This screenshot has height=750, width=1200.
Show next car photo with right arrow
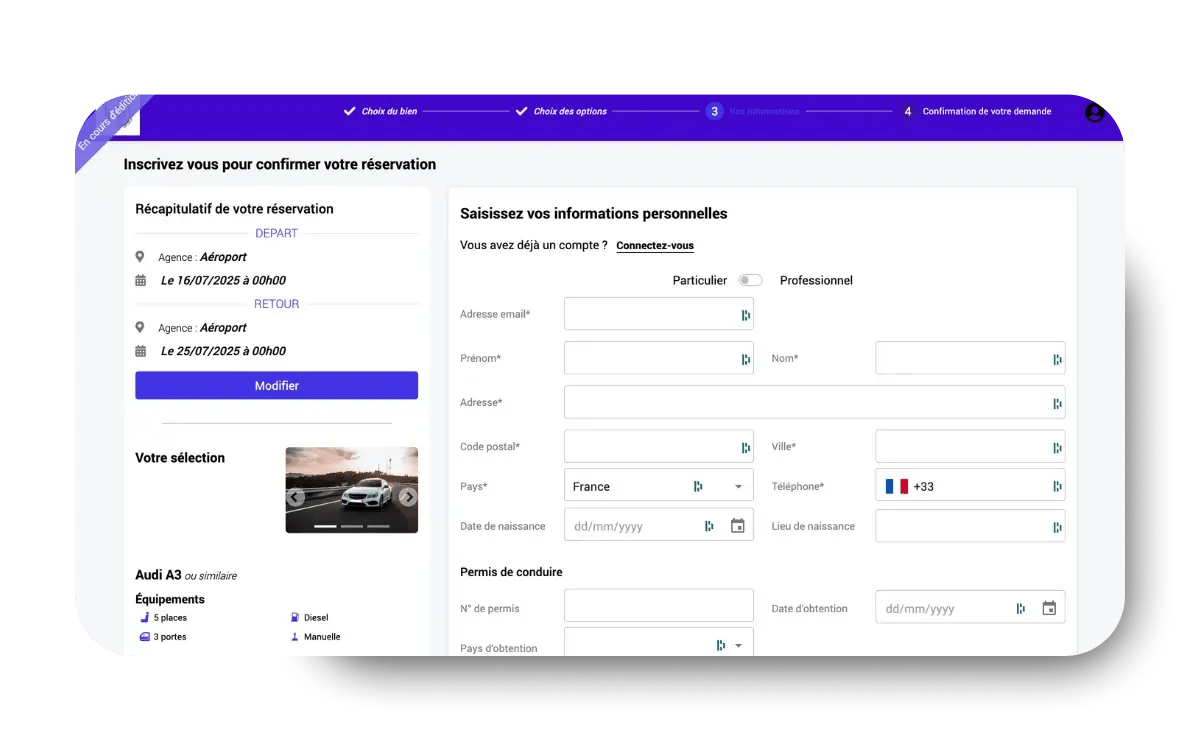pyautogui.click(x=407, y=496)
